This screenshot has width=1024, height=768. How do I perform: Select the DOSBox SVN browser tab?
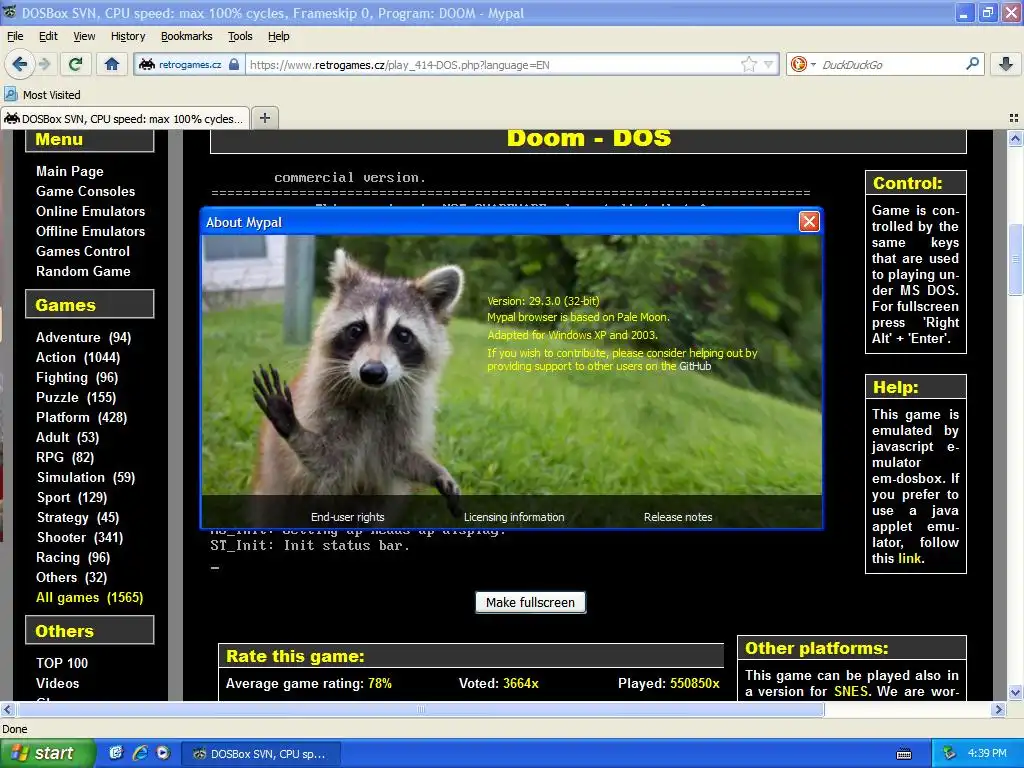(125, 118)
